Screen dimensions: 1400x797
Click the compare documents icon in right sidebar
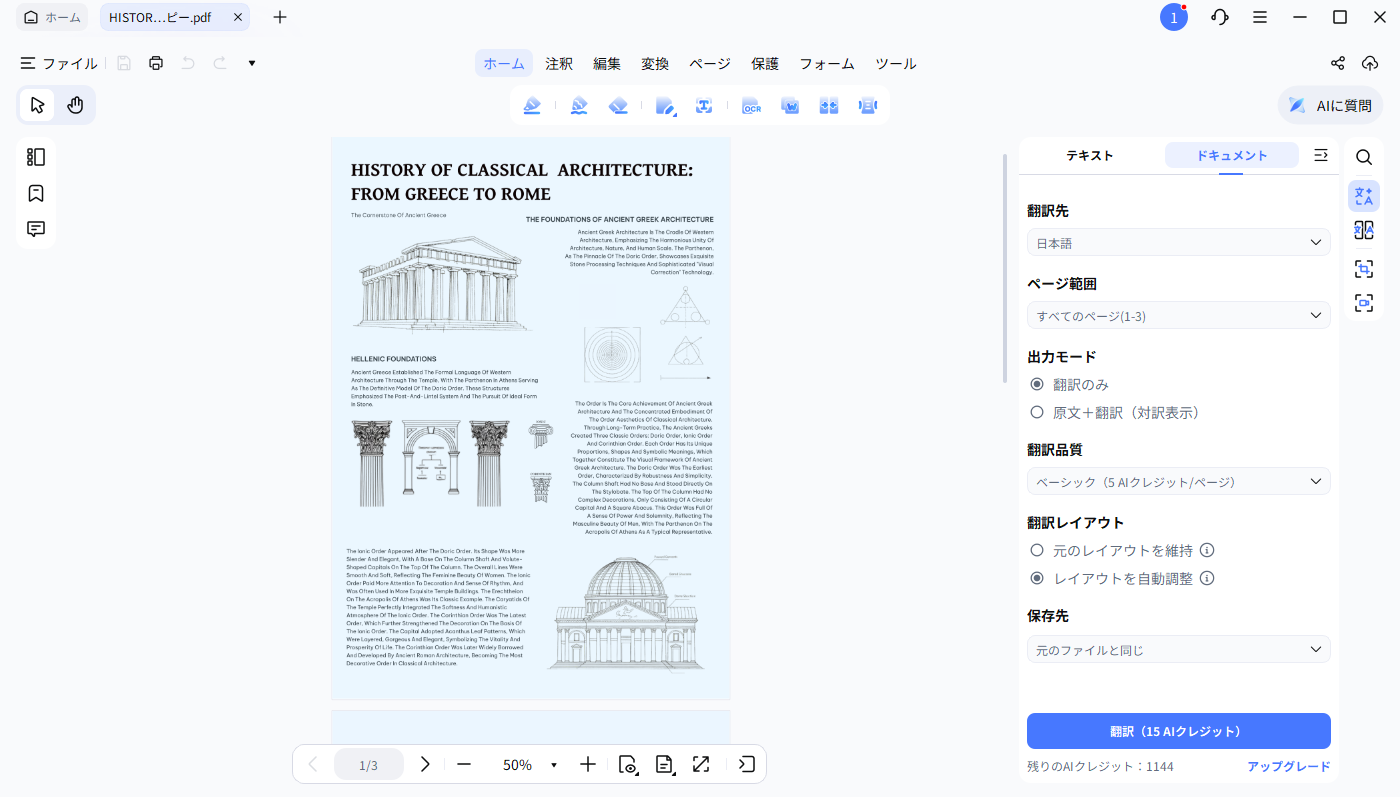pyautogui.click(x=1364, y=231)
